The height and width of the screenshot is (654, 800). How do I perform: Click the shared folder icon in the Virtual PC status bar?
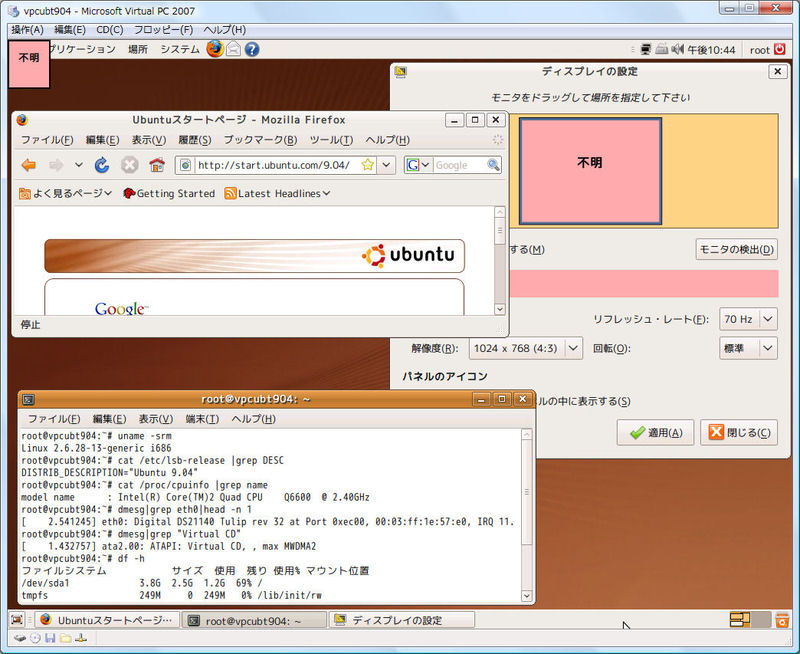pyautogui.click(x=65, y=638)
